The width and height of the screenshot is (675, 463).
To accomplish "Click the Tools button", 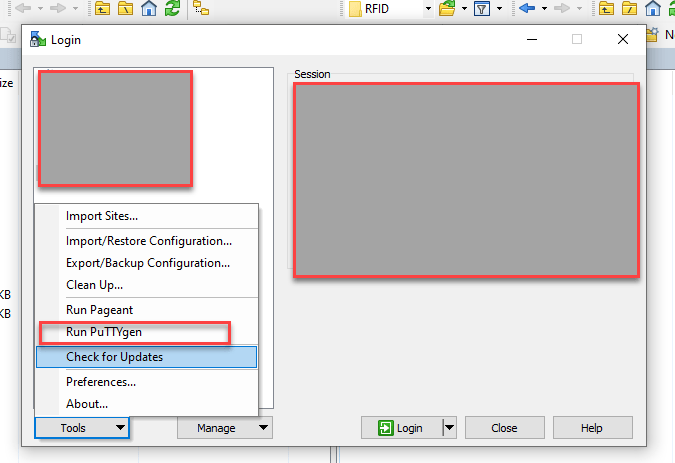I will click(82, 428).
